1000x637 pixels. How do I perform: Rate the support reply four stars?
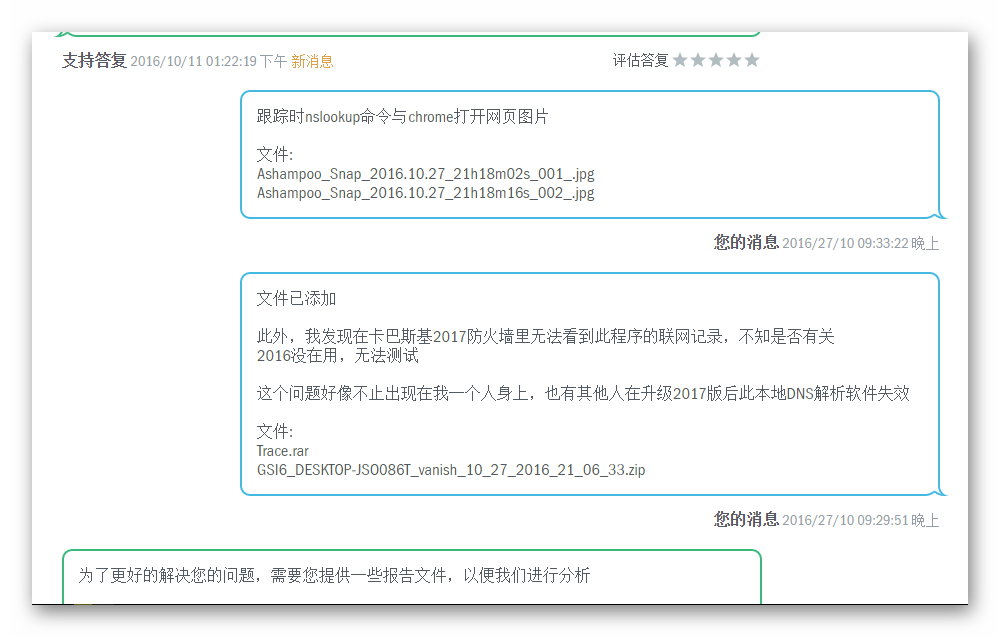[x=734, y=60]
